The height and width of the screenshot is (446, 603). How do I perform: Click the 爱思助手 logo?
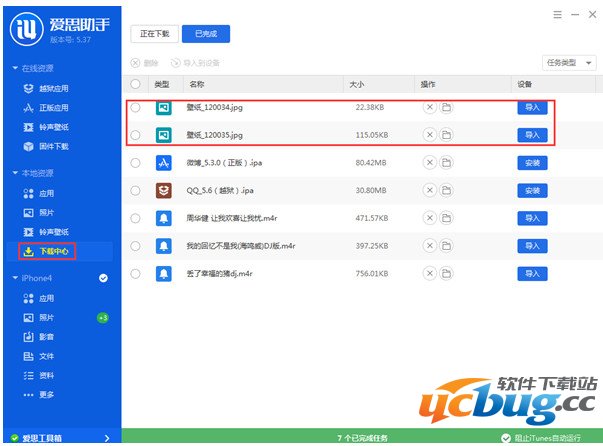[x=27, y=29]
